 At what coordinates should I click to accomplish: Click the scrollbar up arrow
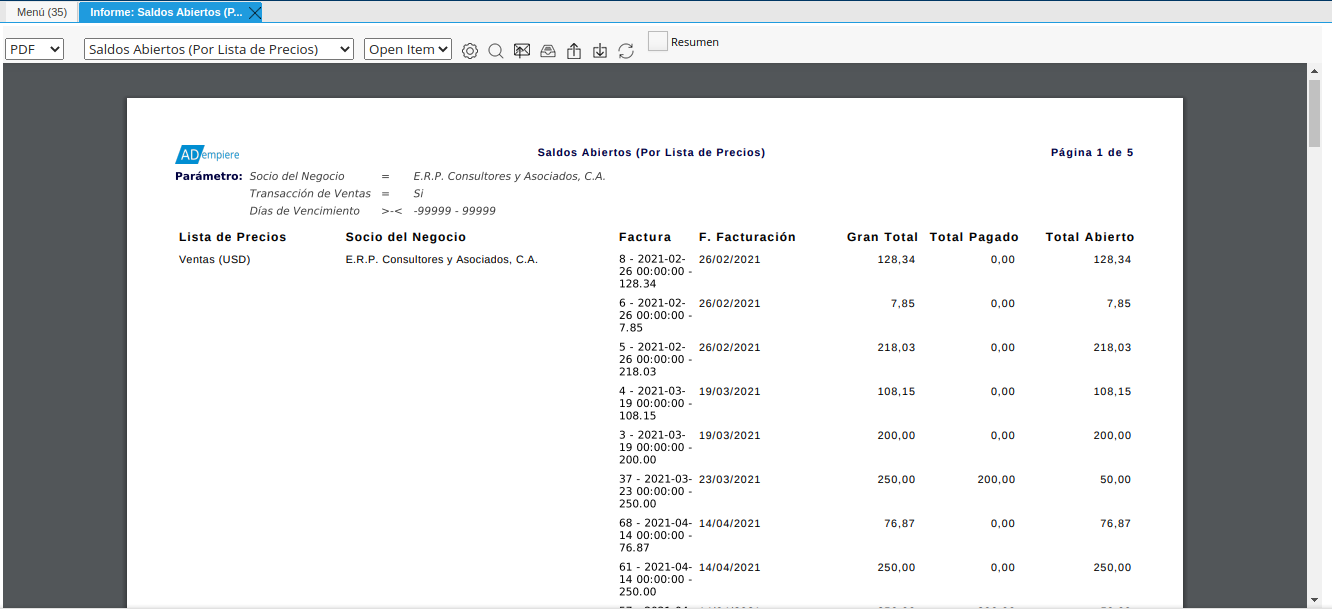1314,71
